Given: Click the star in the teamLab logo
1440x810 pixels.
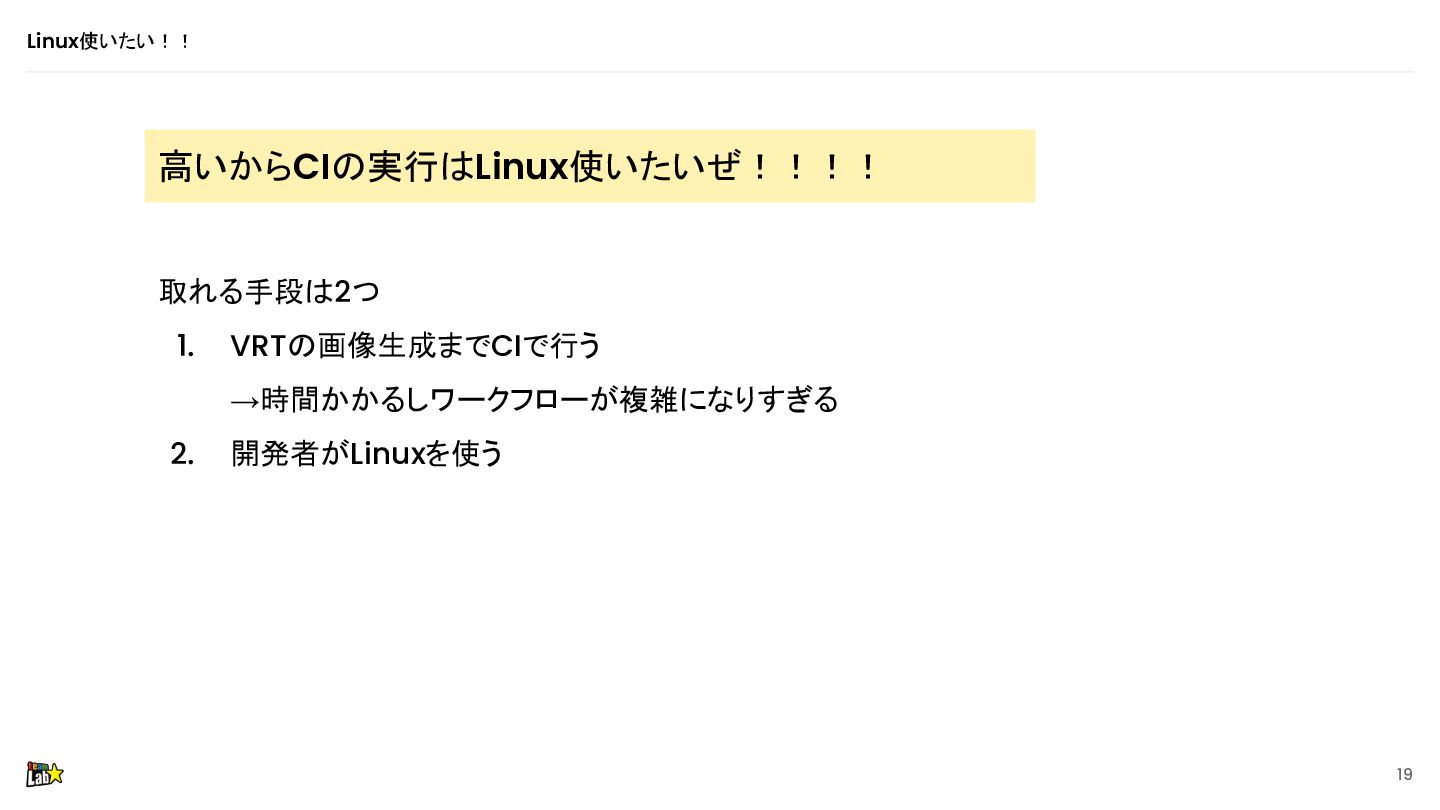Looking at the screenshot, I should 56,773.
